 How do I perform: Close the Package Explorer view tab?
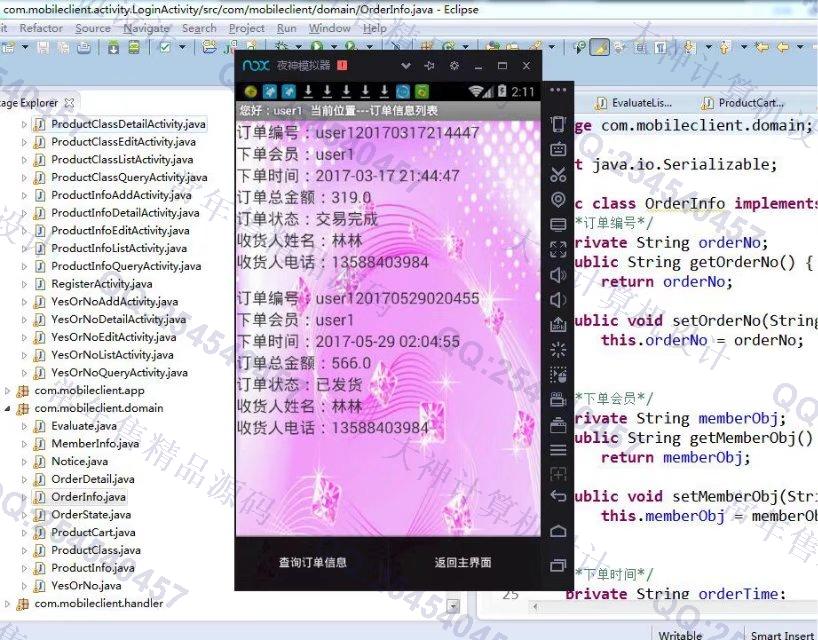click(x=69, y=103)
